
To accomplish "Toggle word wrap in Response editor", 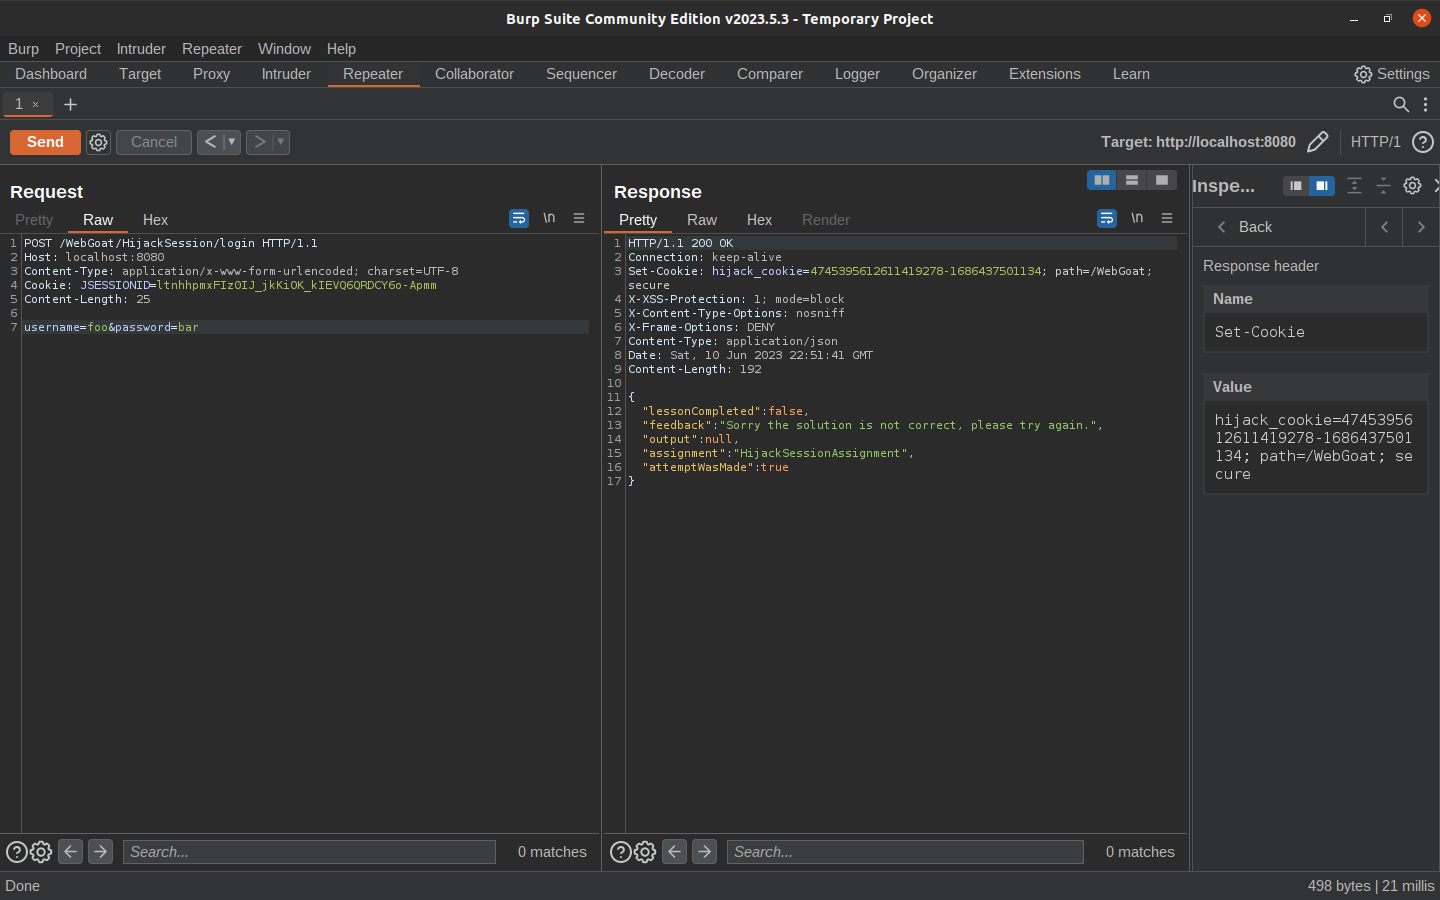I will (x=1107, y=218).
